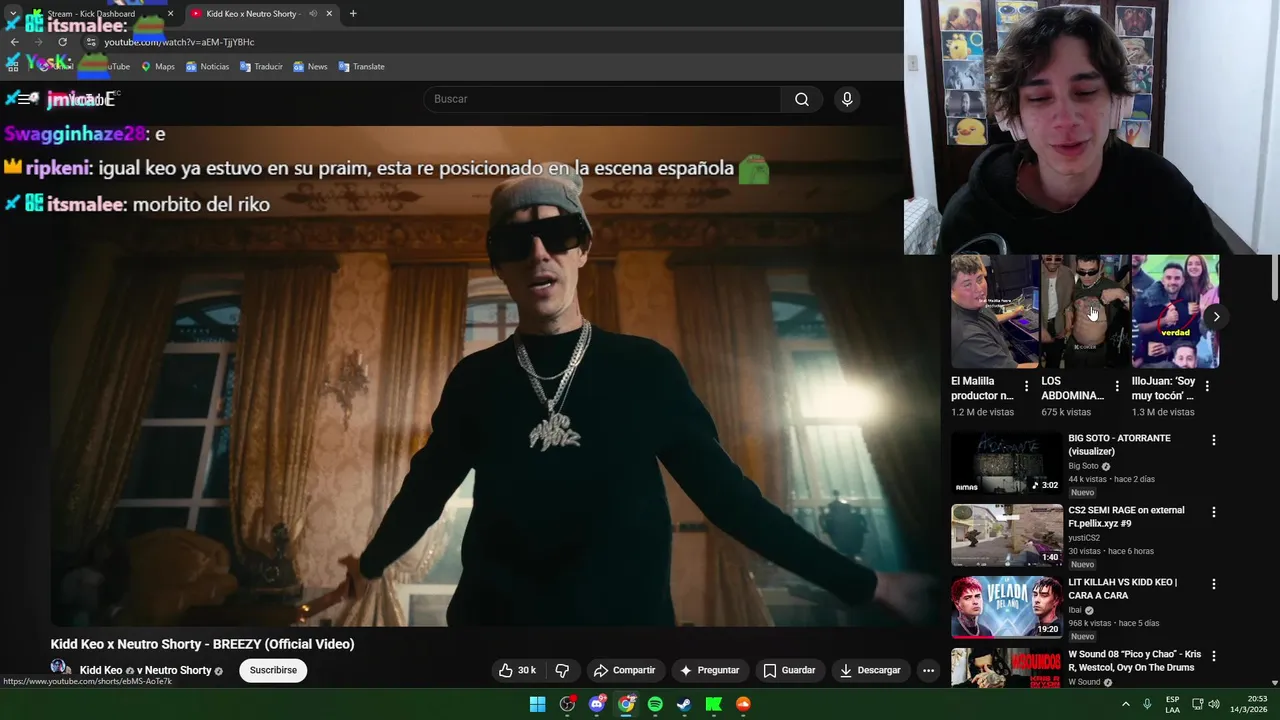Open CS2 SEMI RAGE video thumbnail
The width and height of the screenshot is (1280, 720).
1006,535
